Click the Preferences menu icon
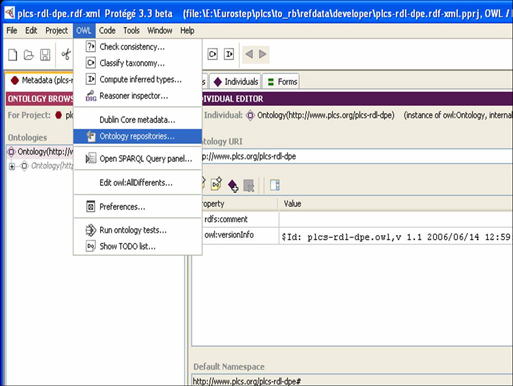The height and width of the screenshot is (386, 513). coord(90,207)
